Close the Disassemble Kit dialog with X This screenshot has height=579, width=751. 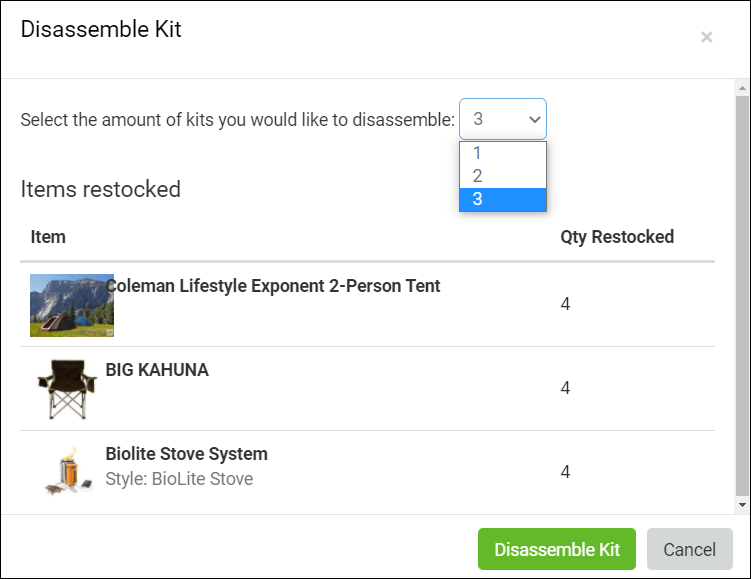(706, 37)
